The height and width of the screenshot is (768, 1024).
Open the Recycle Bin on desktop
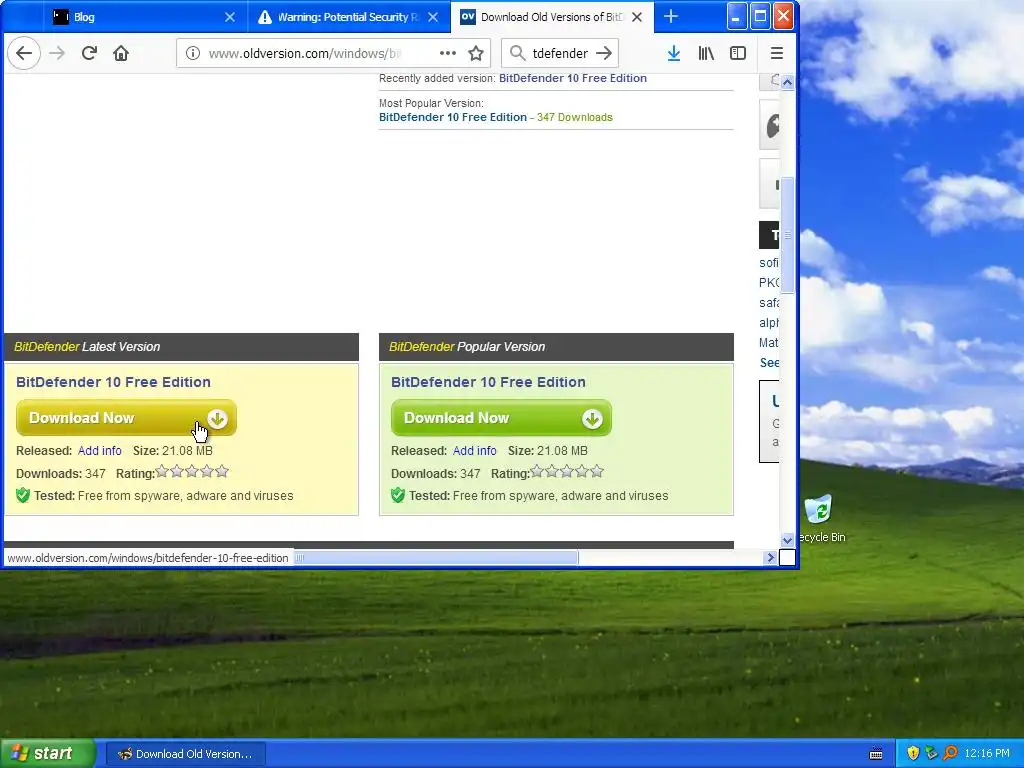pos(819,519)
